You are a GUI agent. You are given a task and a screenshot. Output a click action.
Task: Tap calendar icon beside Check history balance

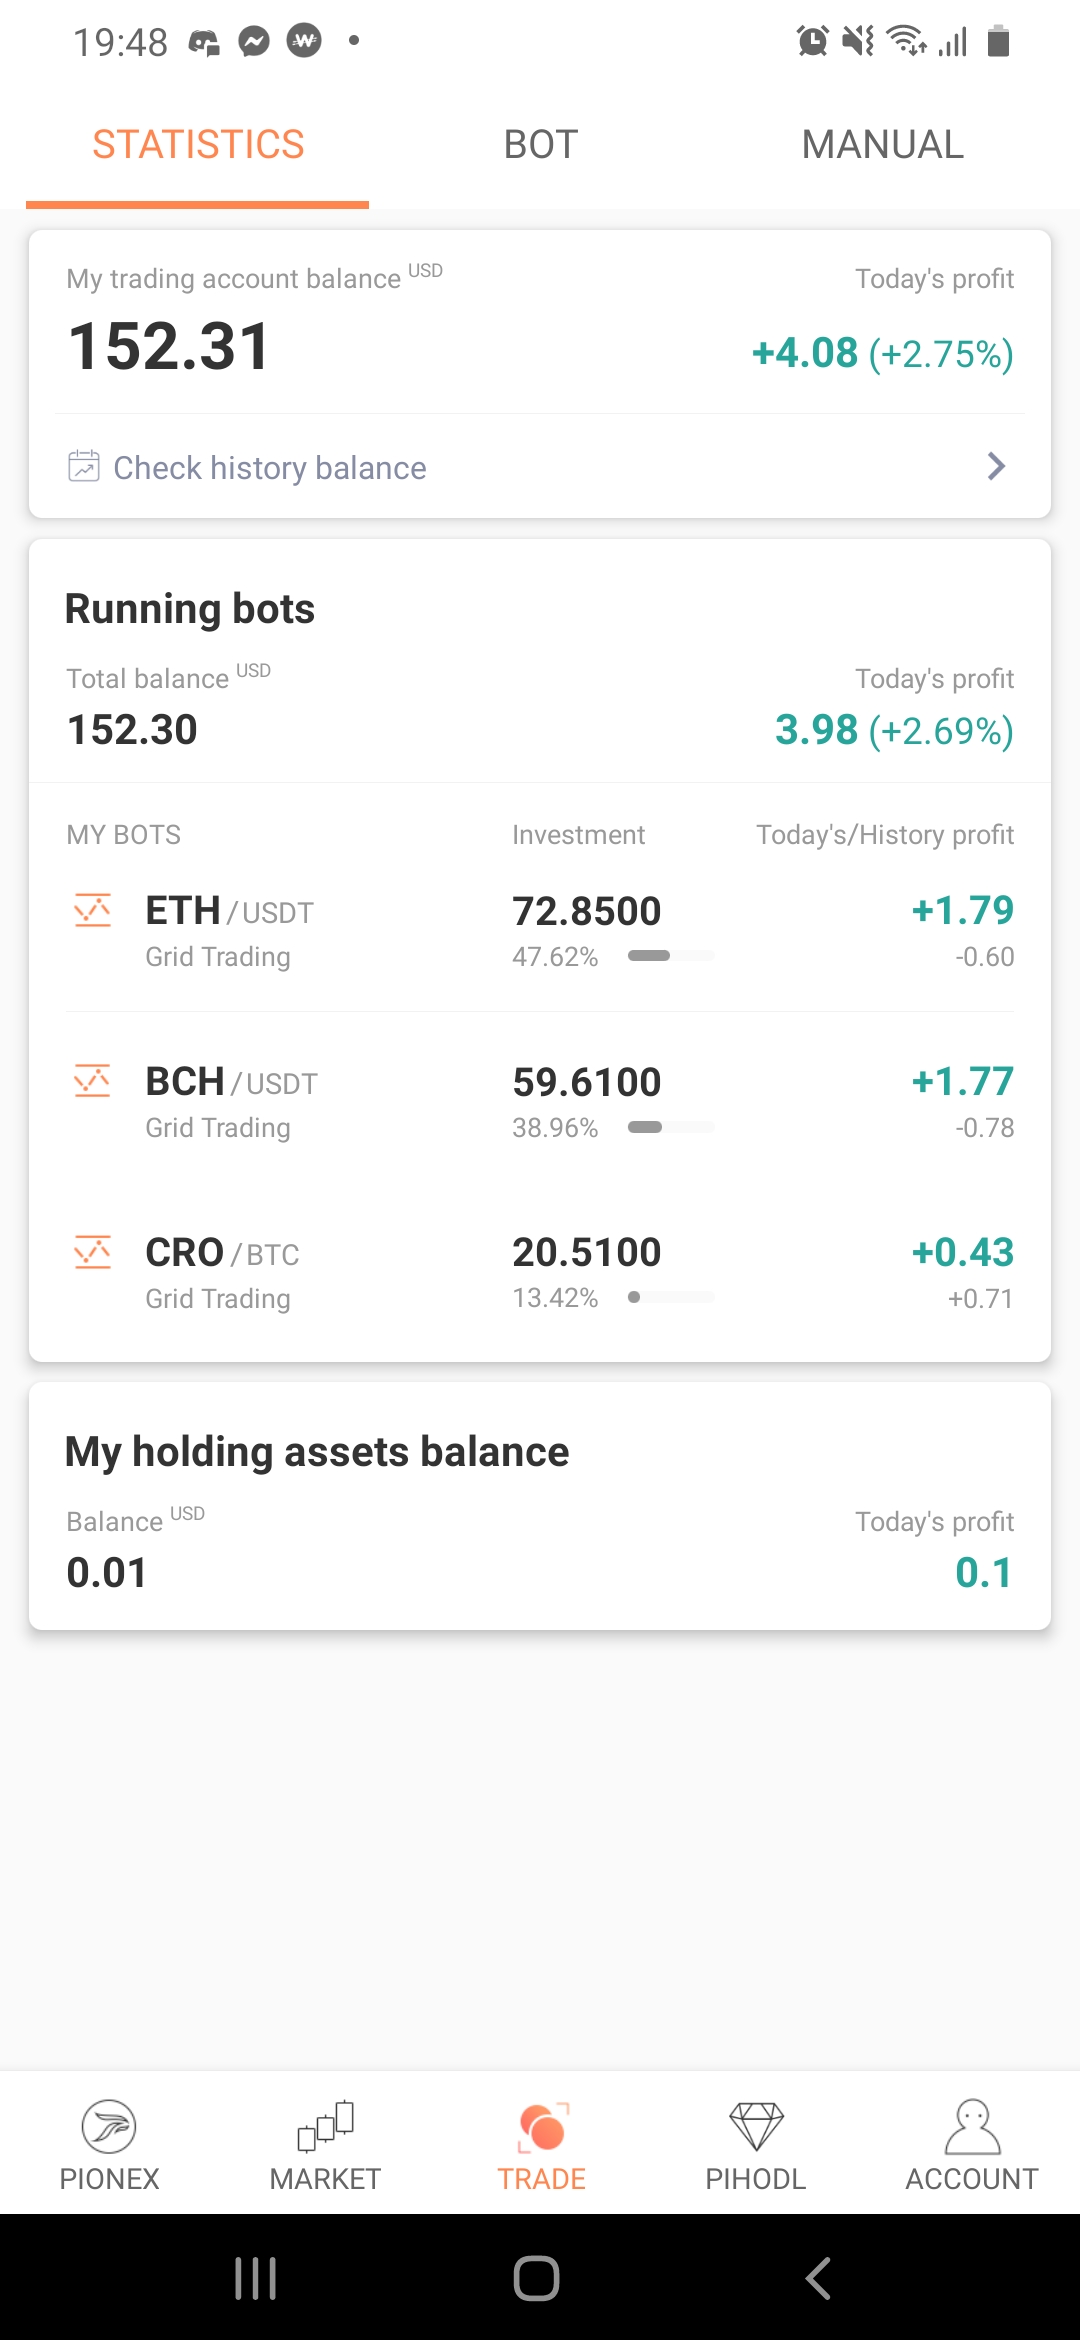point(84,466)
